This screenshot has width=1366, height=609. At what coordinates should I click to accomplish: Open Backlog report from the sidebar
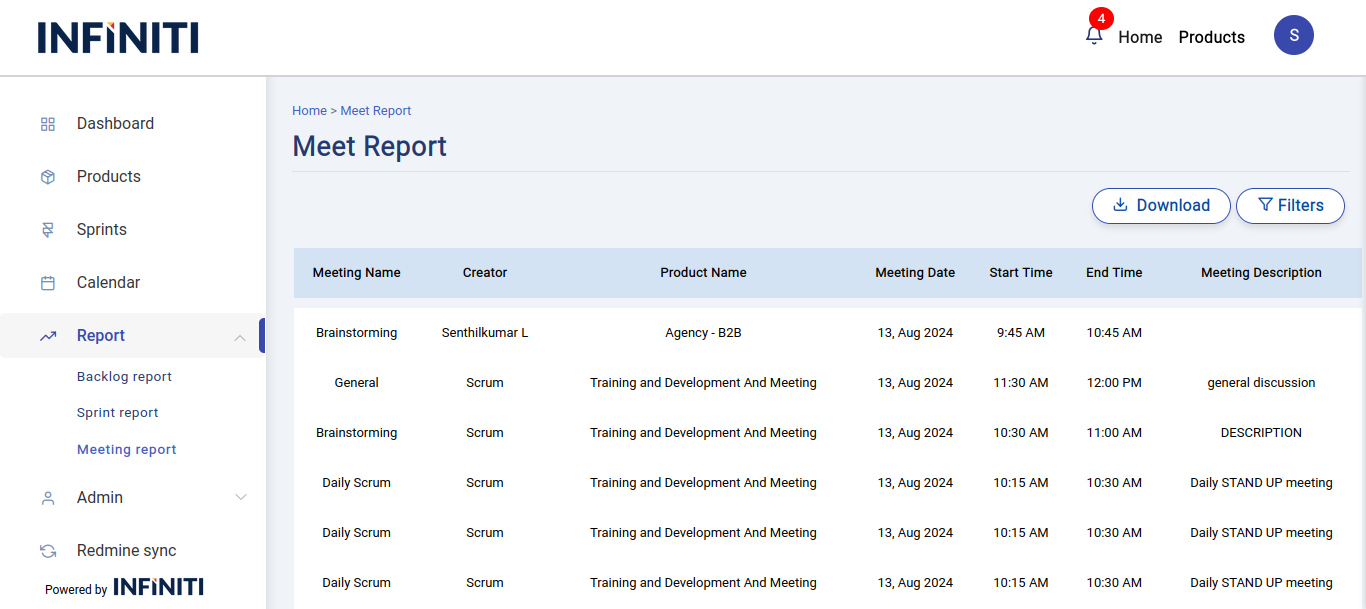coord(124,377)
